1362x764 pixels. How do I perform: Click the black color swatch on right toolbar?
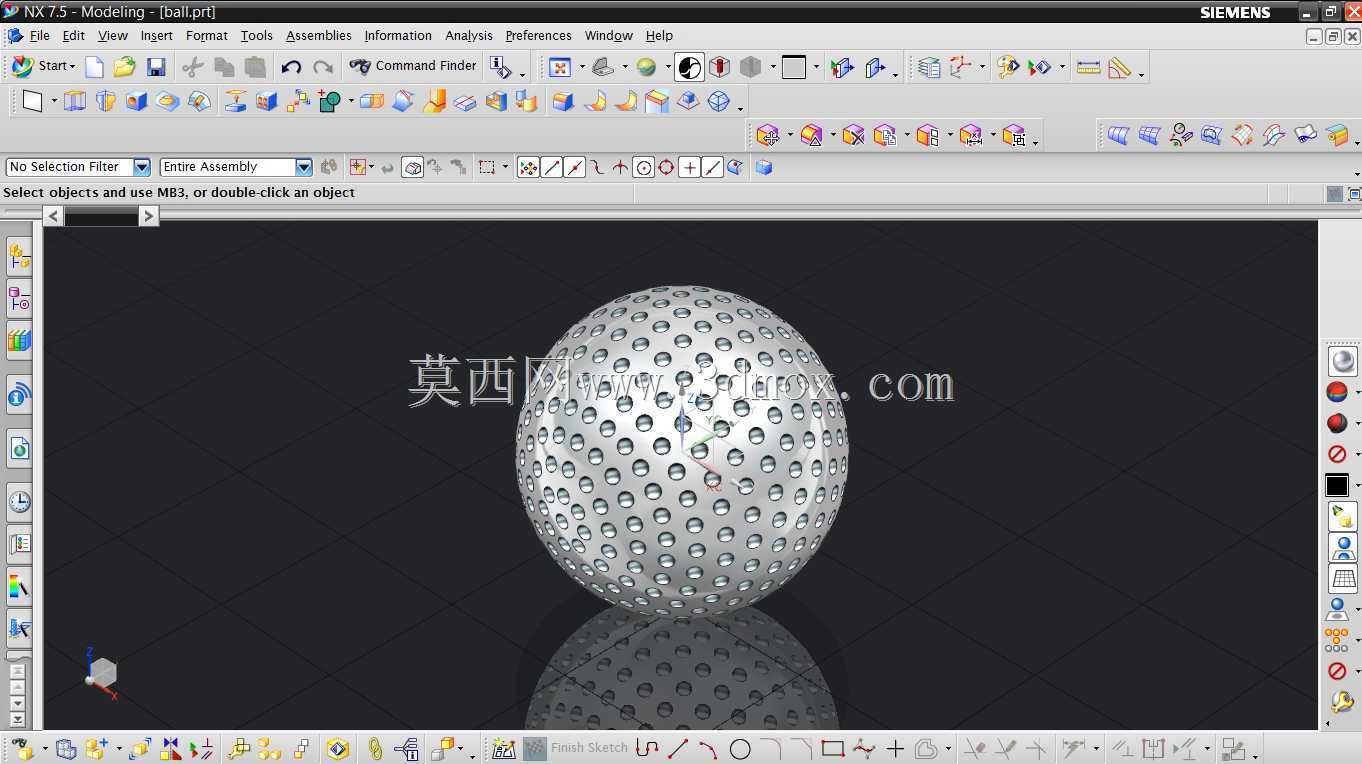(1337, 485)
